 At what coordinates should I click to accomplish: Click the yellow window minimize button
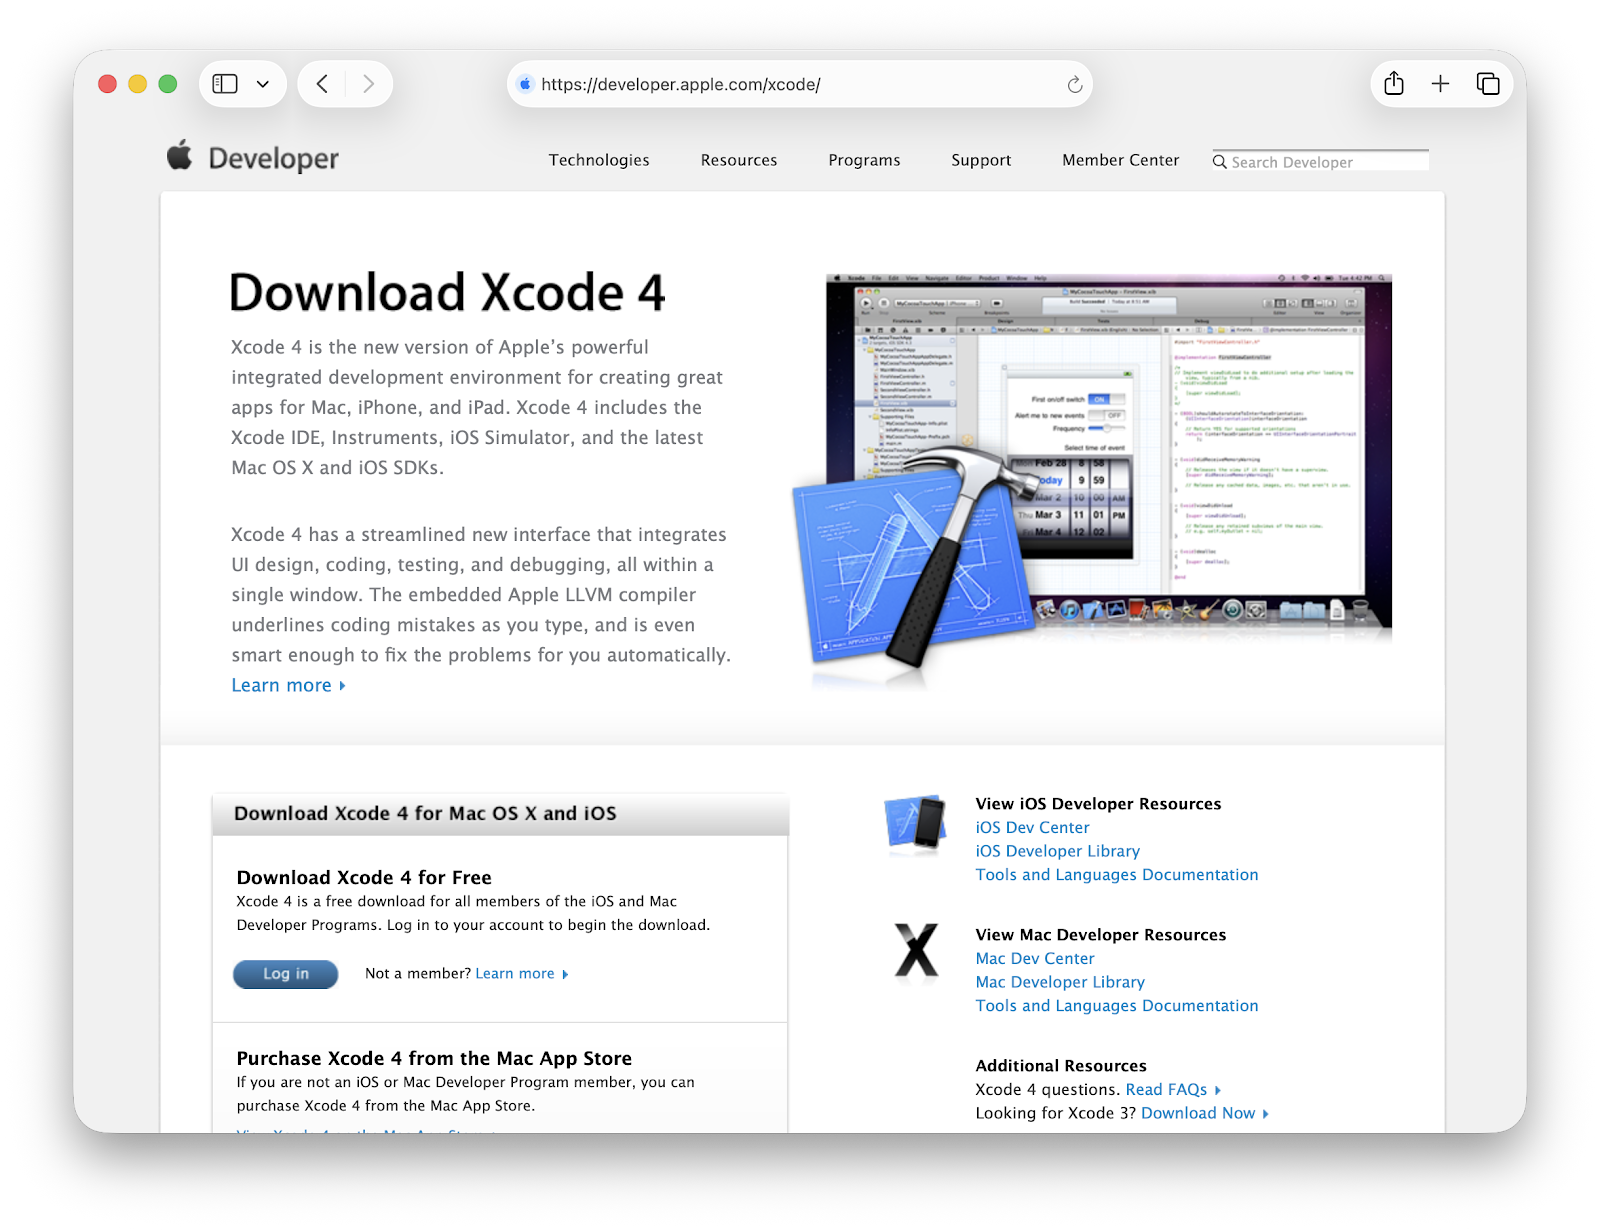pos(138,84)
